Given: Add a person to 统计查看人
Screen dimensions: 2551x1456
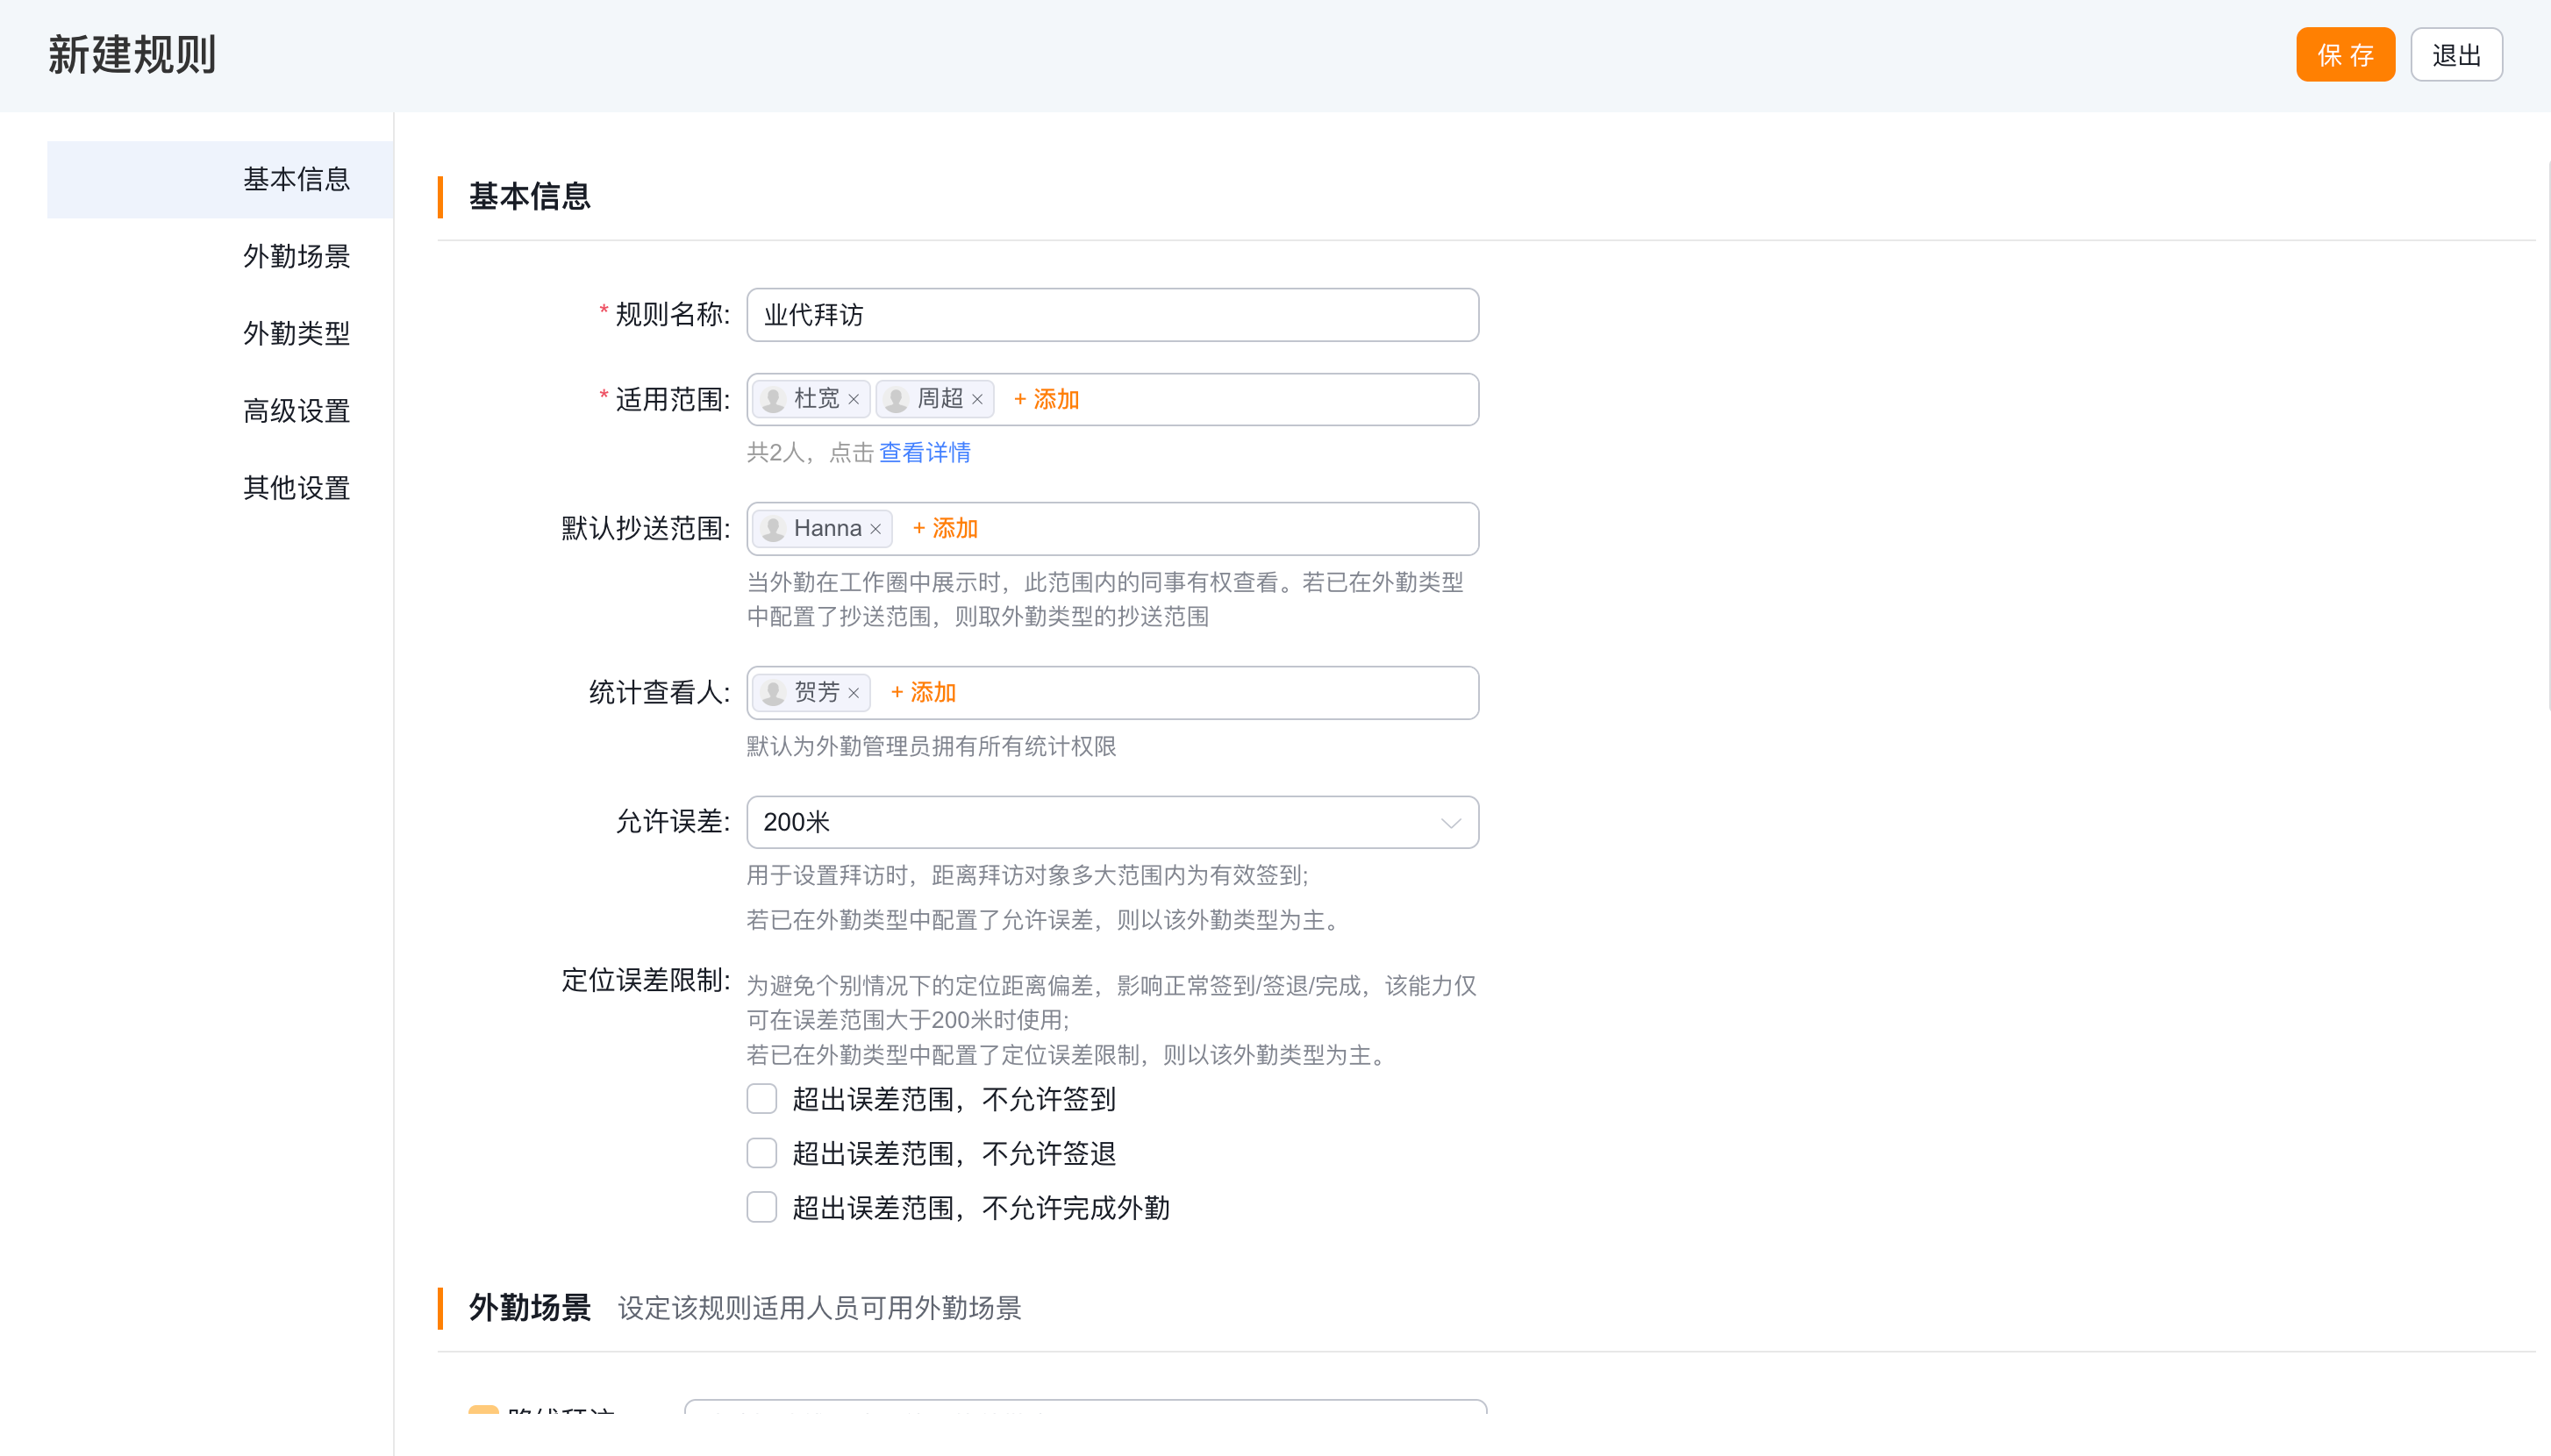Looking at the screenshot, I should click(x=923, y=693).
